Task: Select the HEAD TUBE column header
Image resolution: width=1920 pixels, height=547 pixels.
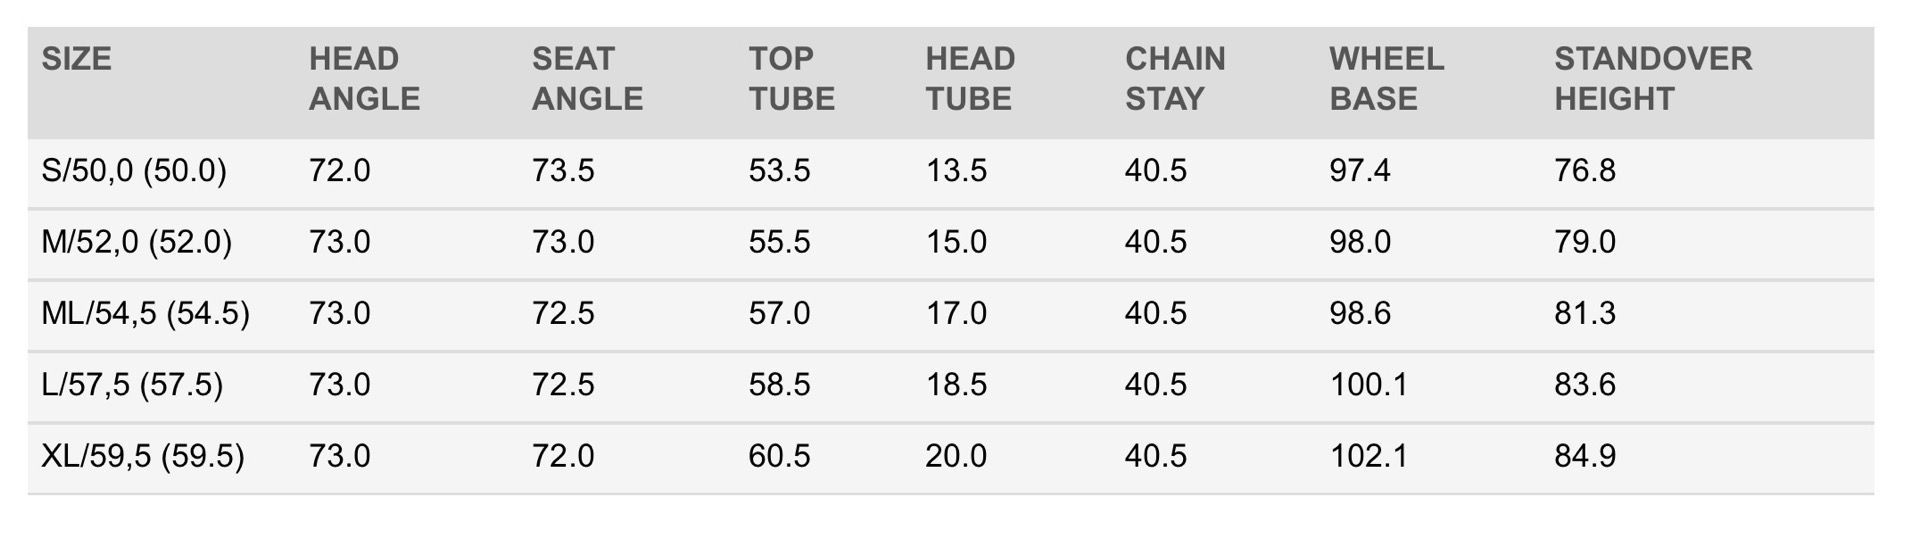Action: click(x=969, y=79)
